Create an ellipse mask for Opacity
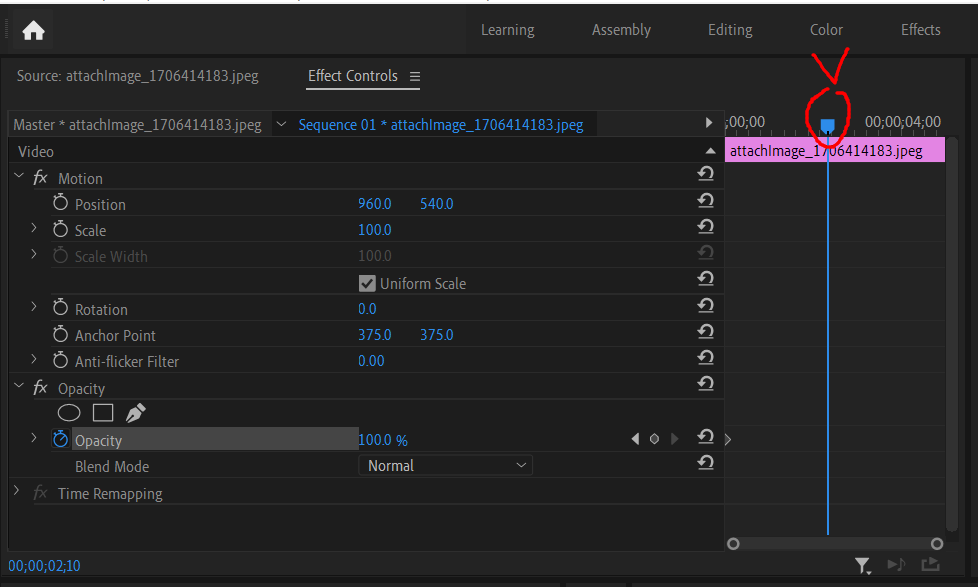The height and width of the screenshot is (587, 978). 69,413
